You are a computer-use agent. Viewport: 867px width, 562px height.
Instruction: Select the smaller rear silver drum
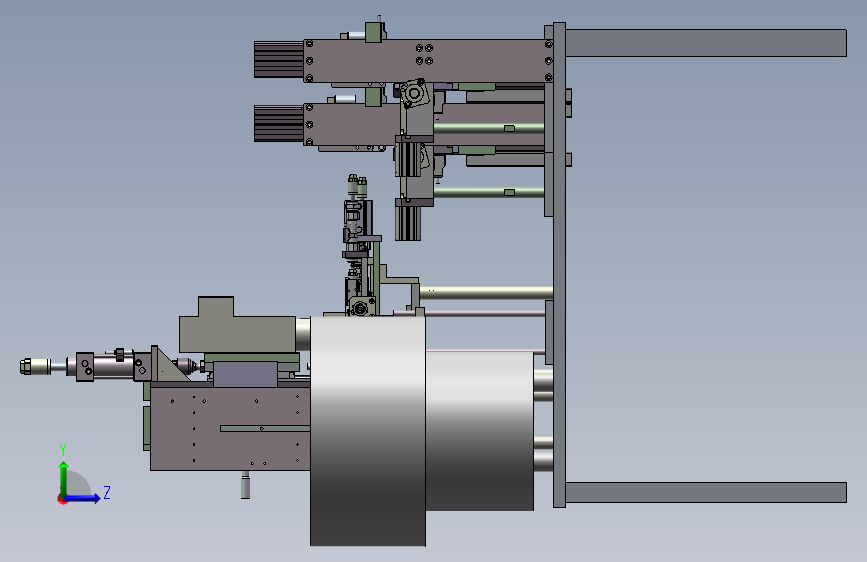coord(479,430)
